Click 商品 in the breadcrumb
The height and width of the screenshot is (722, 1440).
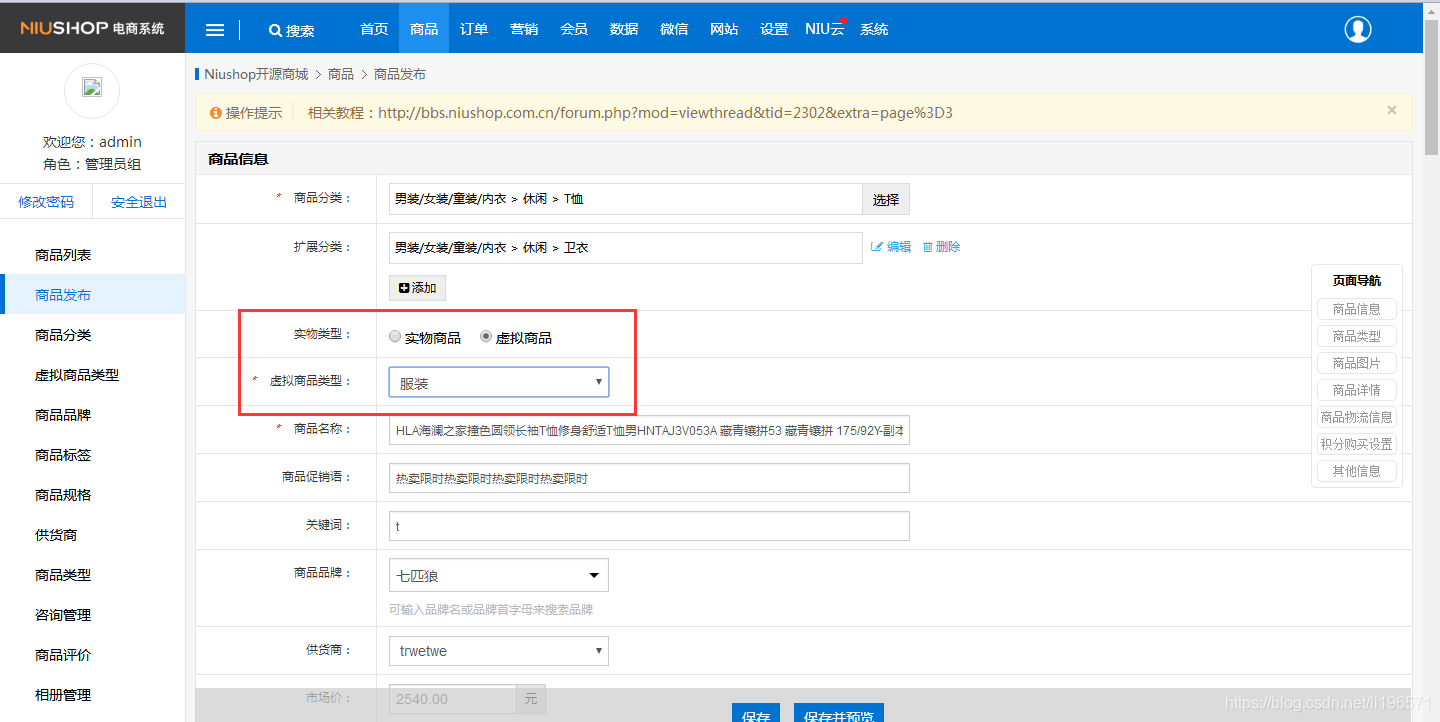(x=341, y=74)
